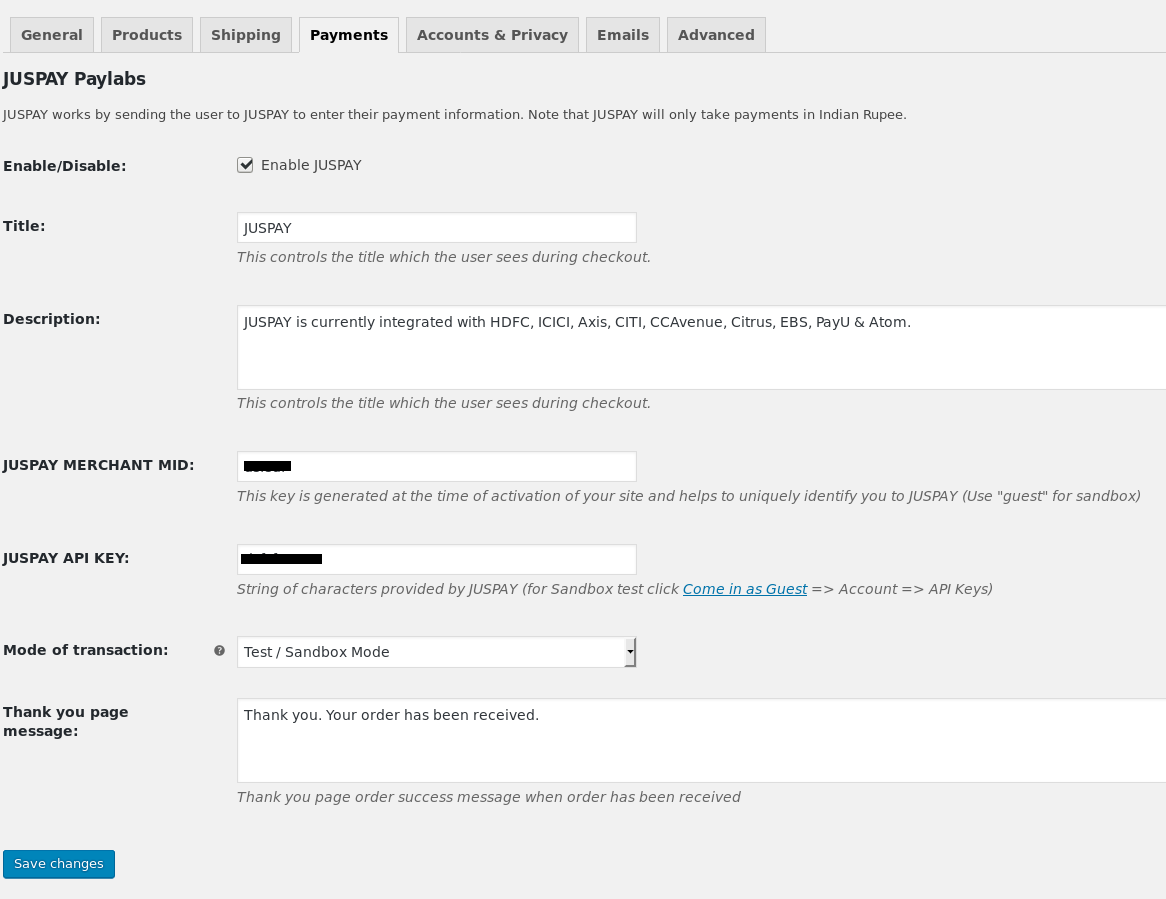The image size is (1166, 899).
Task: Click the thank-you message helper description
Action: click(489, 797)
